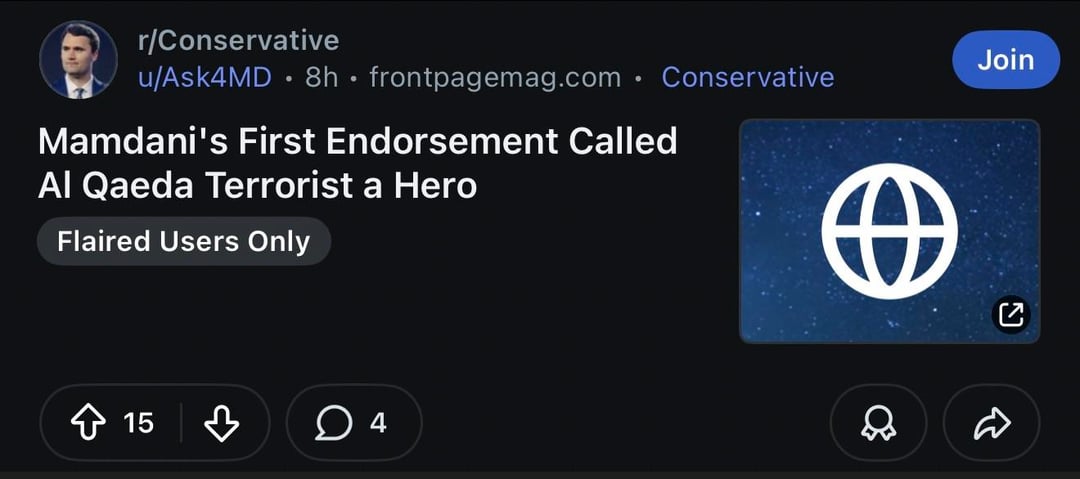
Task: Join the r/Conservative community
Action: [x=1005, y=60]
